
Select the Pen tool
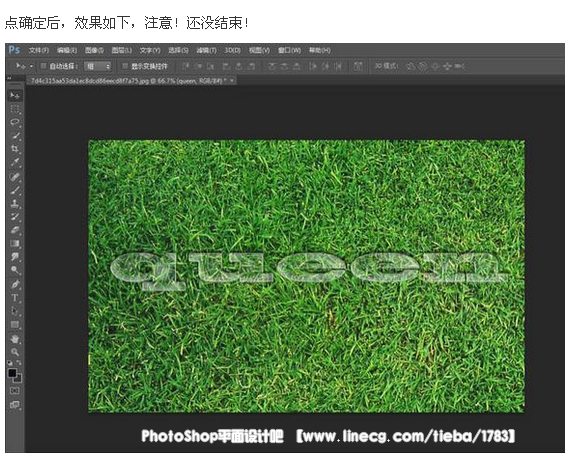(15, 284)
